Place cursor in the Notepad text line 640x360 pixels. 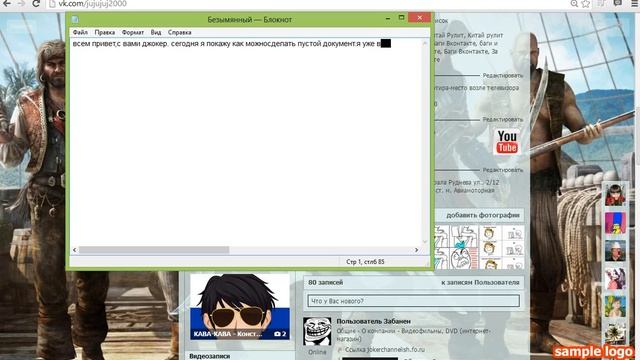[227, 44]
